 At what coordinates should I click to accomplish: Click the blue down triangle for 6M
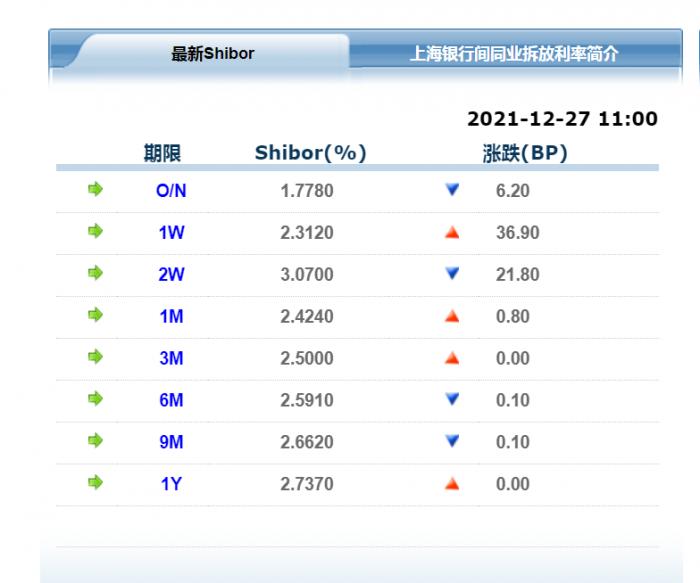coord(452,399)
